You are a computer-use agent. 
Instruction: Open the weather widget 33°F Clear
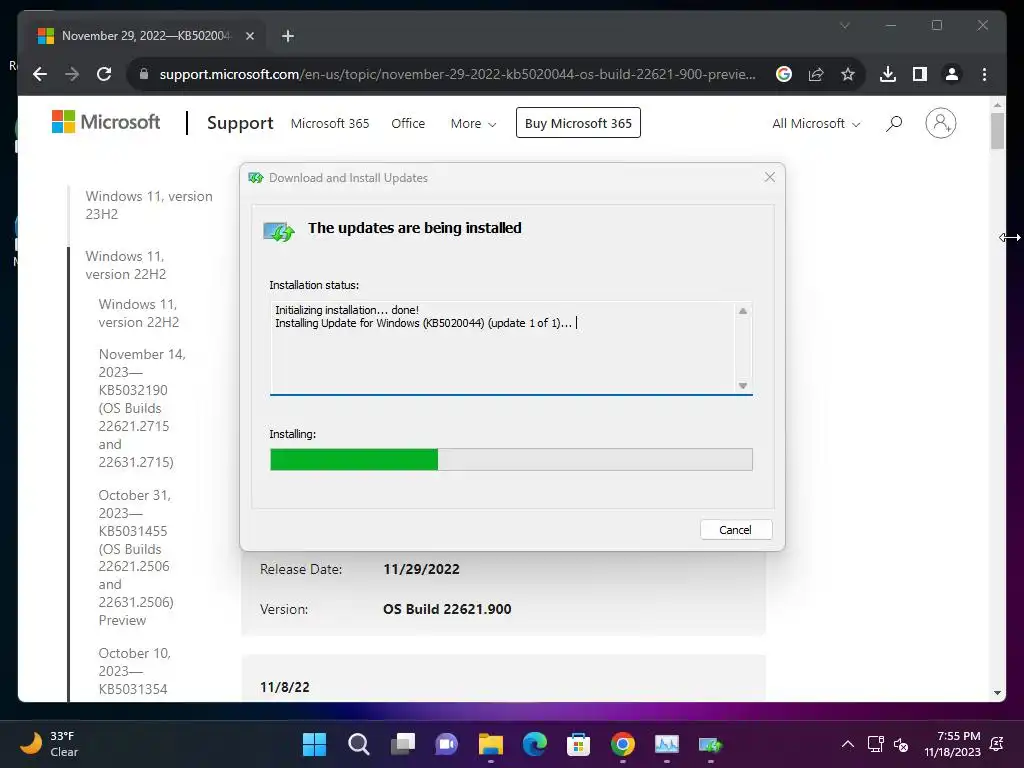click(50, 744)
